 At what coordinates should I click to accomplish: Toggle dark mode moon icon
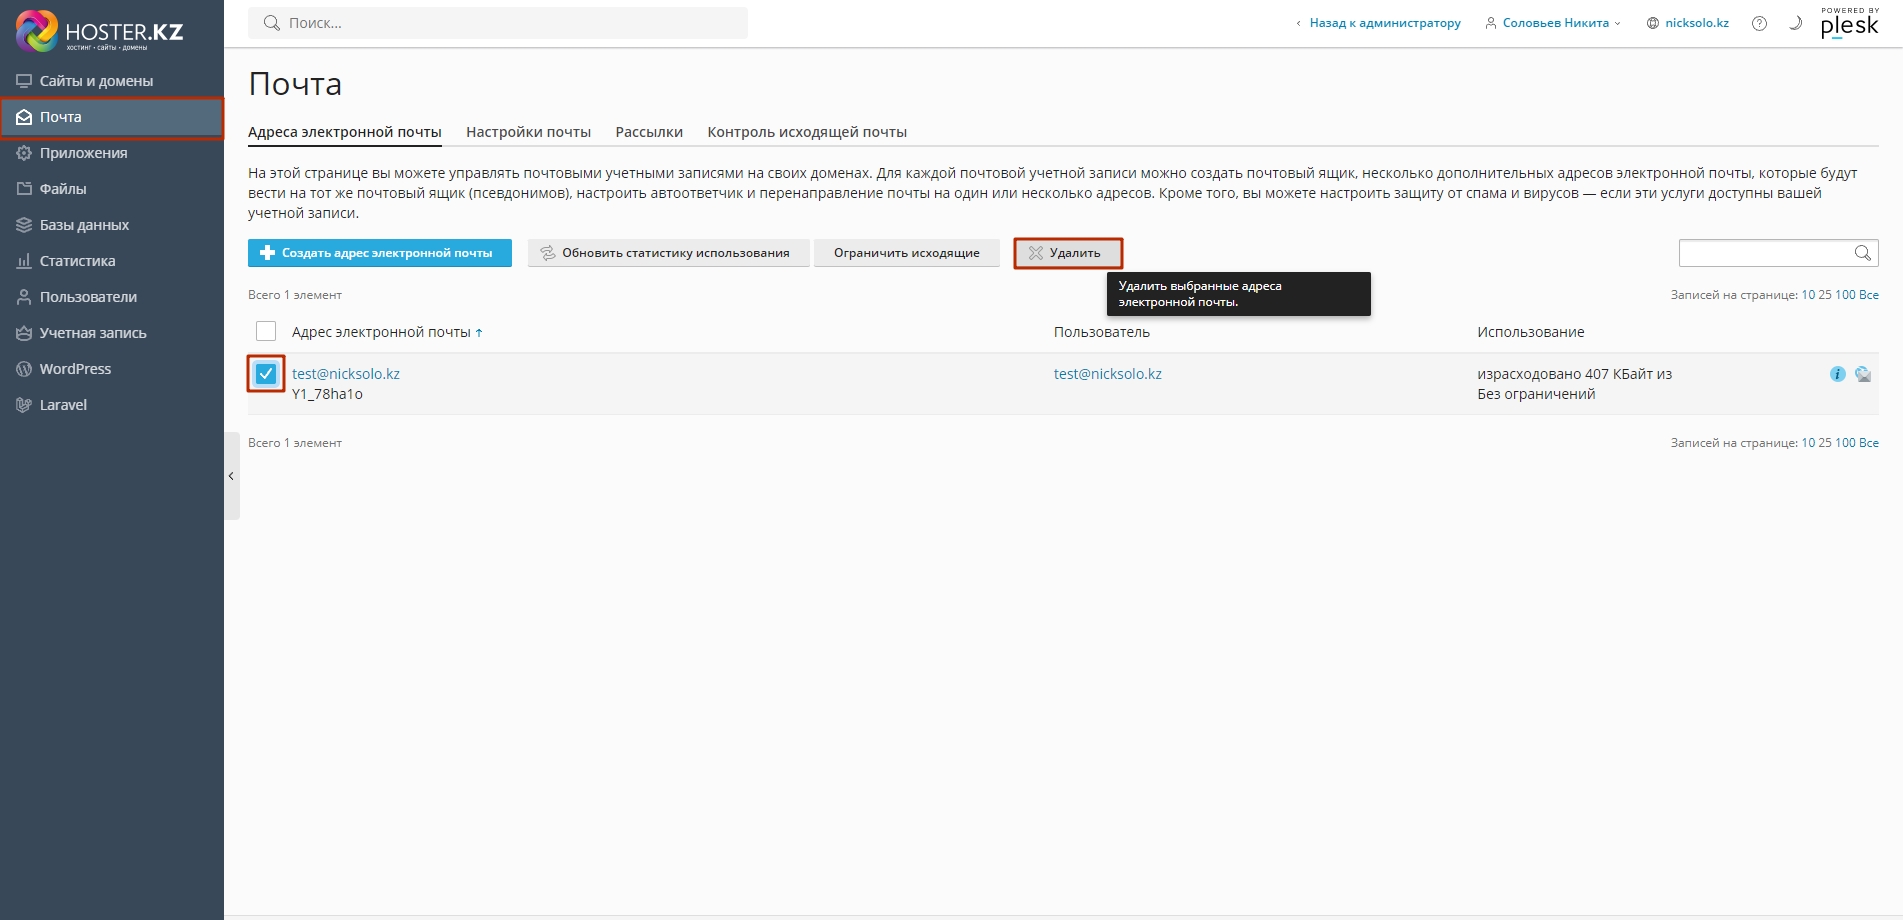coord(1795,23)
